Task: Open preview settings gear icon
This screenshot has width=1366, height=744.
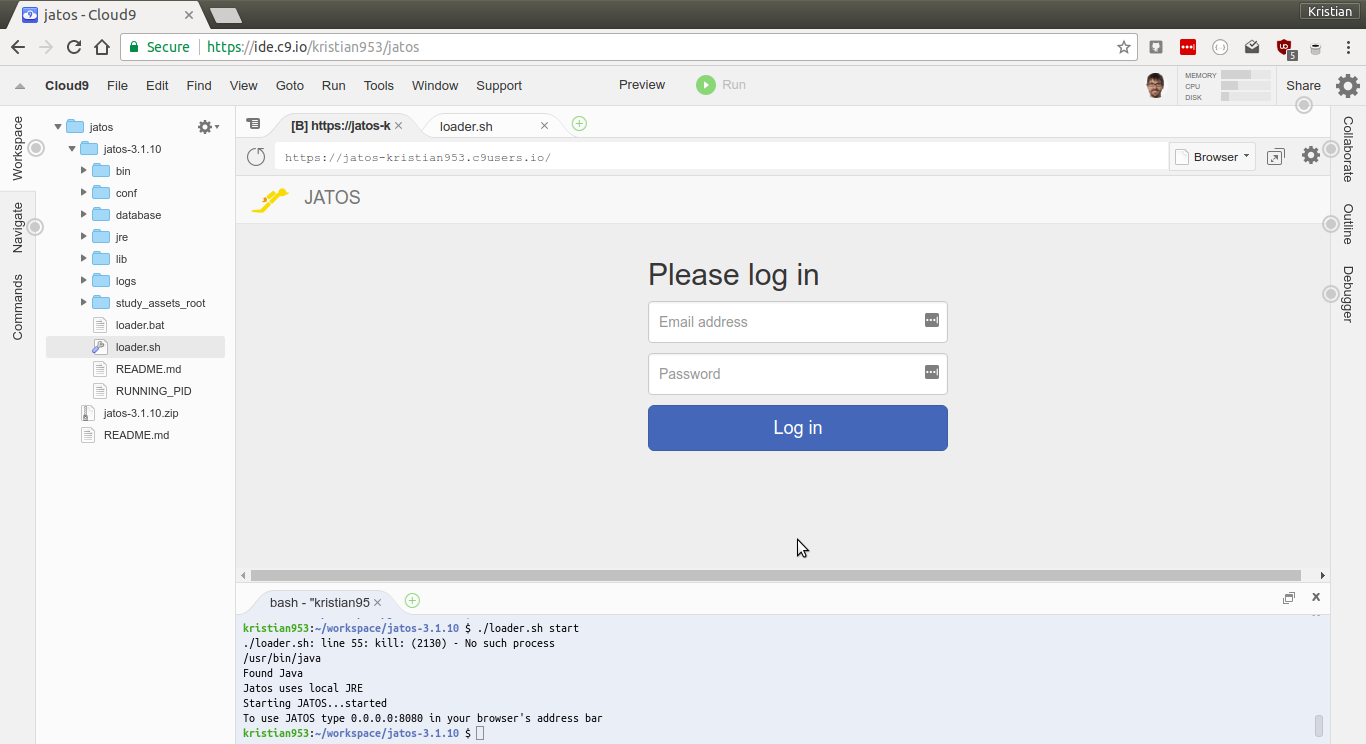Action: click(x=1310, y=155)
